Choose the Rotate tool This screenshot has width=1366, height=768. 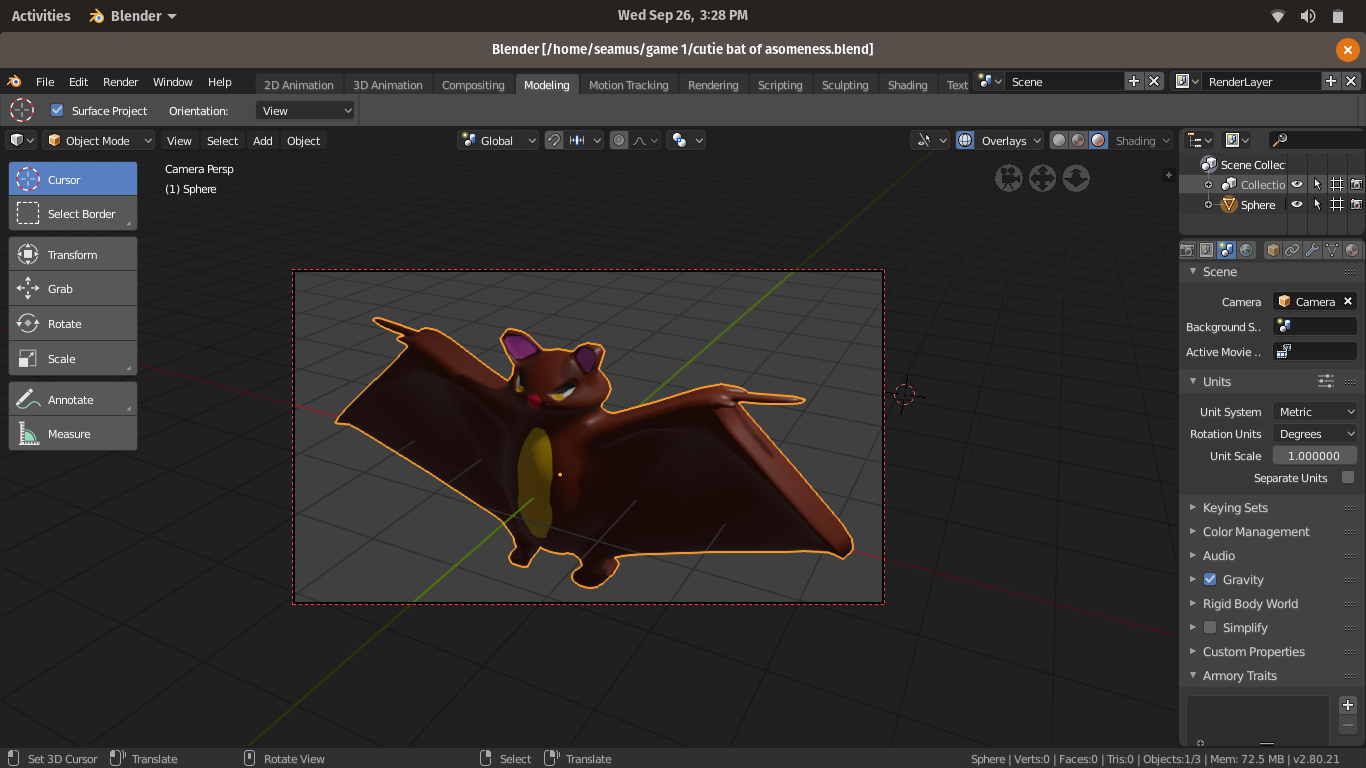pyautogui.click(x=73, y=324)
